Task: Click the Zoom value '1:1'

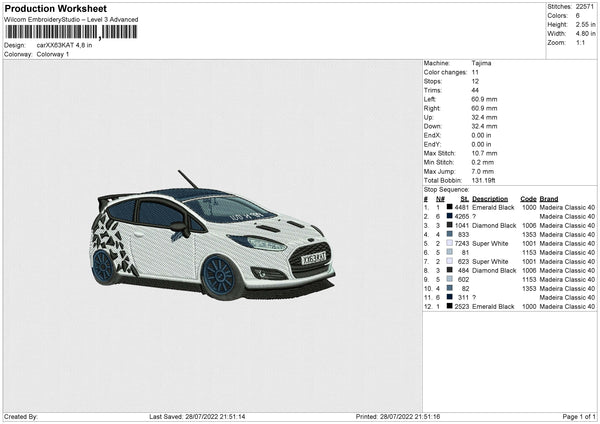Action: pyautogui.click(x=580, y=42)
